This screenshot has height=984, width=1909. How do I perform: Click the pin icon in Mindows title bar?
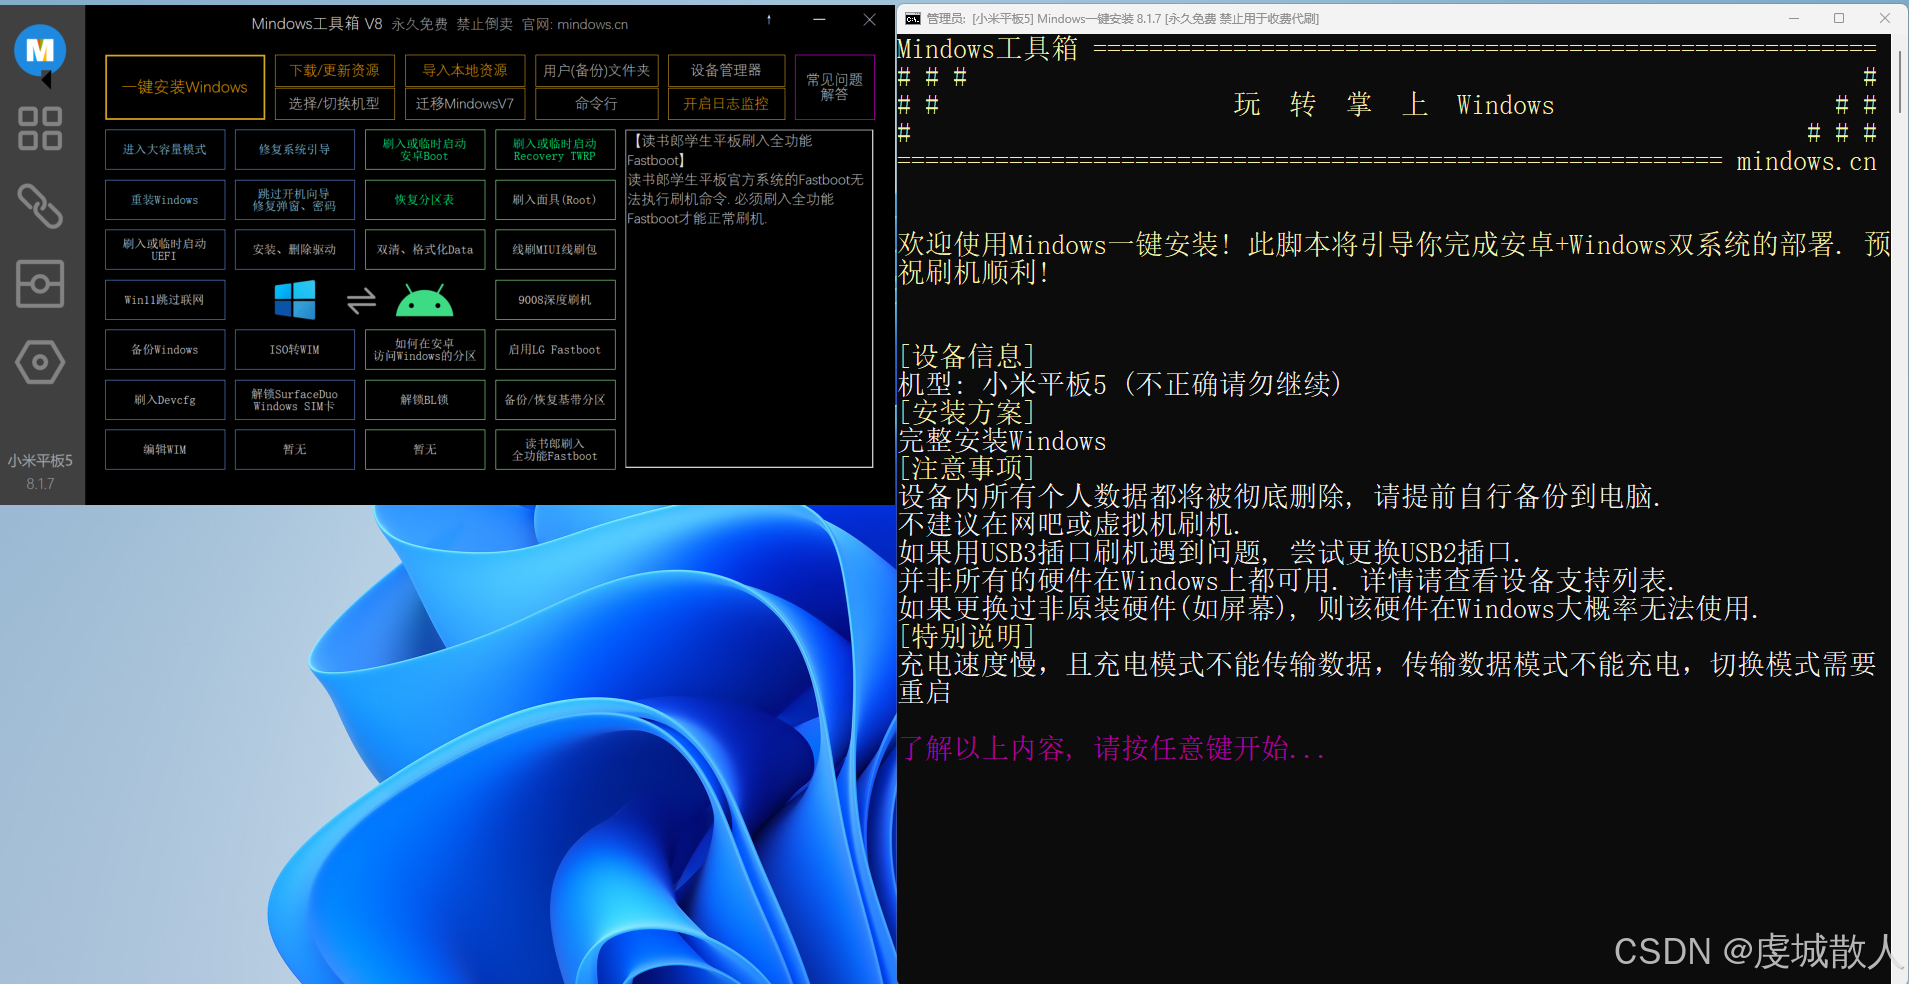click(x=768, y=20)
